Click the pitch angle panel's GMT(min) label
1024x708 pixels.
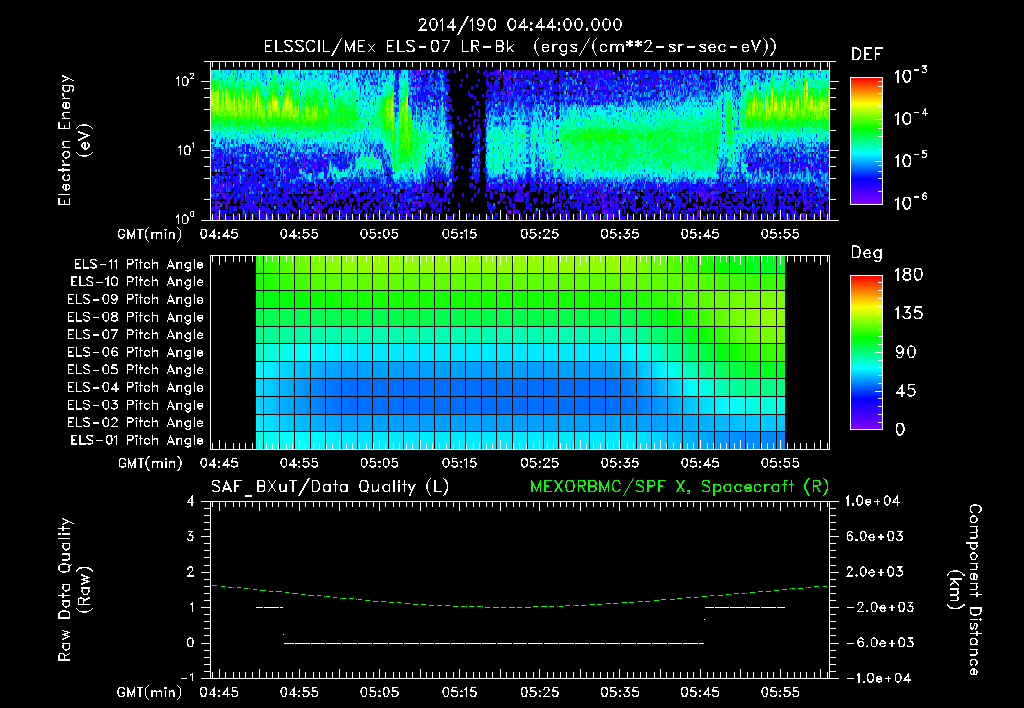coord(150,463)
